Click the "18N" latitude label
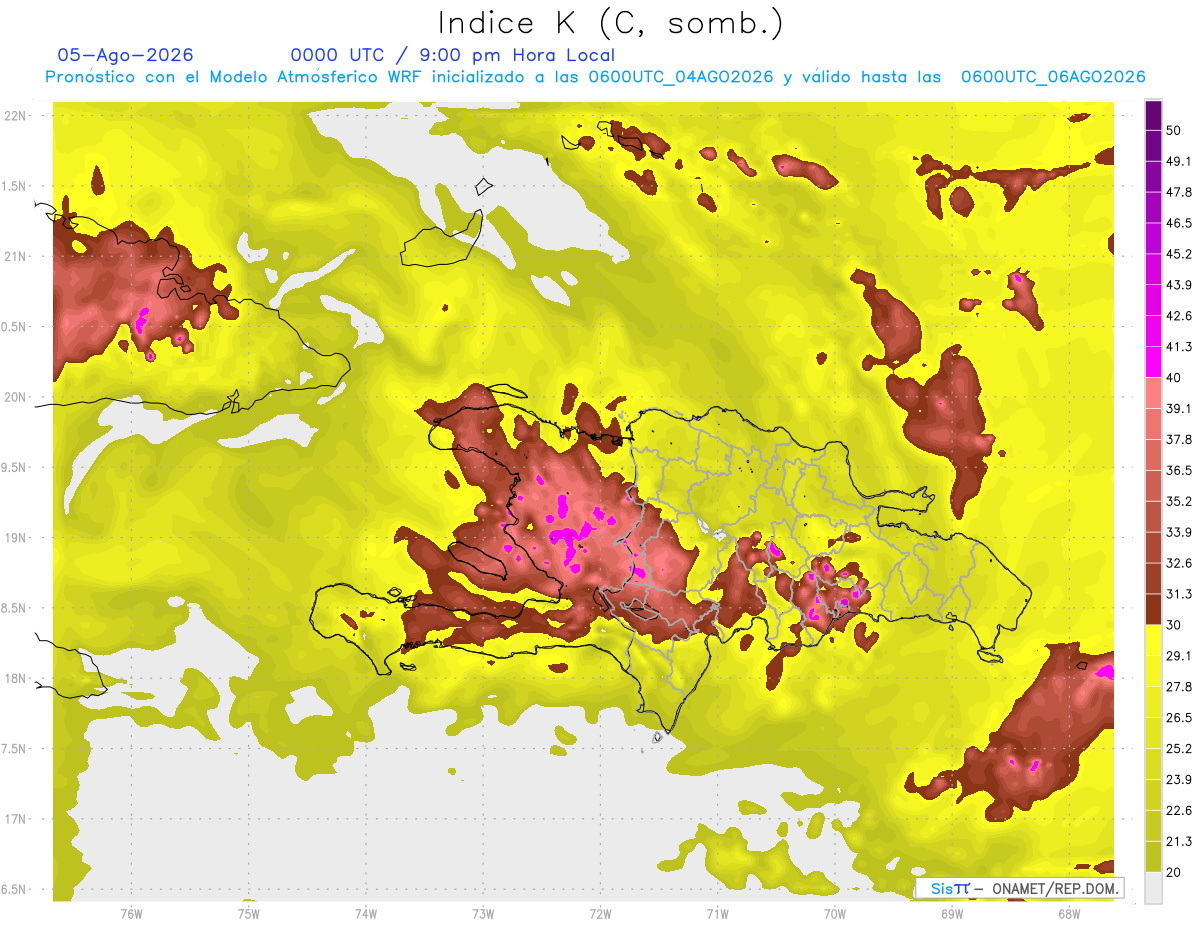The width and height of the screenshot is (1200, 927). (x=15, y=679)
